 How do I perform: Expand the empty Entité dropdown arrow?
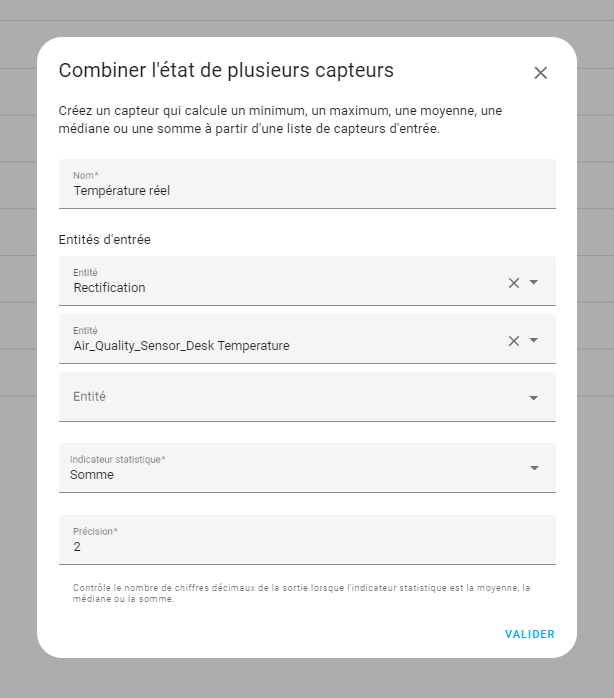(534, 398)
